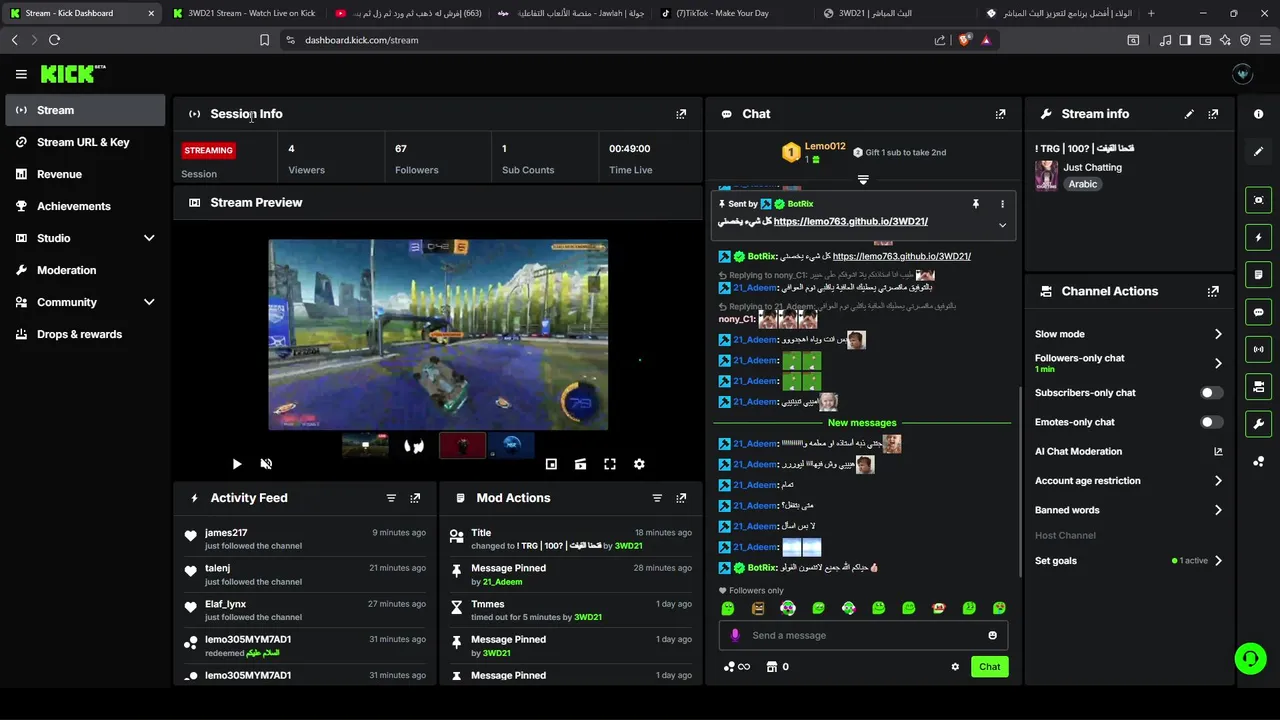Open the stream preview settings gear
Image resolution: width=1280 pixels, height=720 pixels.
(x=639, y=464)
